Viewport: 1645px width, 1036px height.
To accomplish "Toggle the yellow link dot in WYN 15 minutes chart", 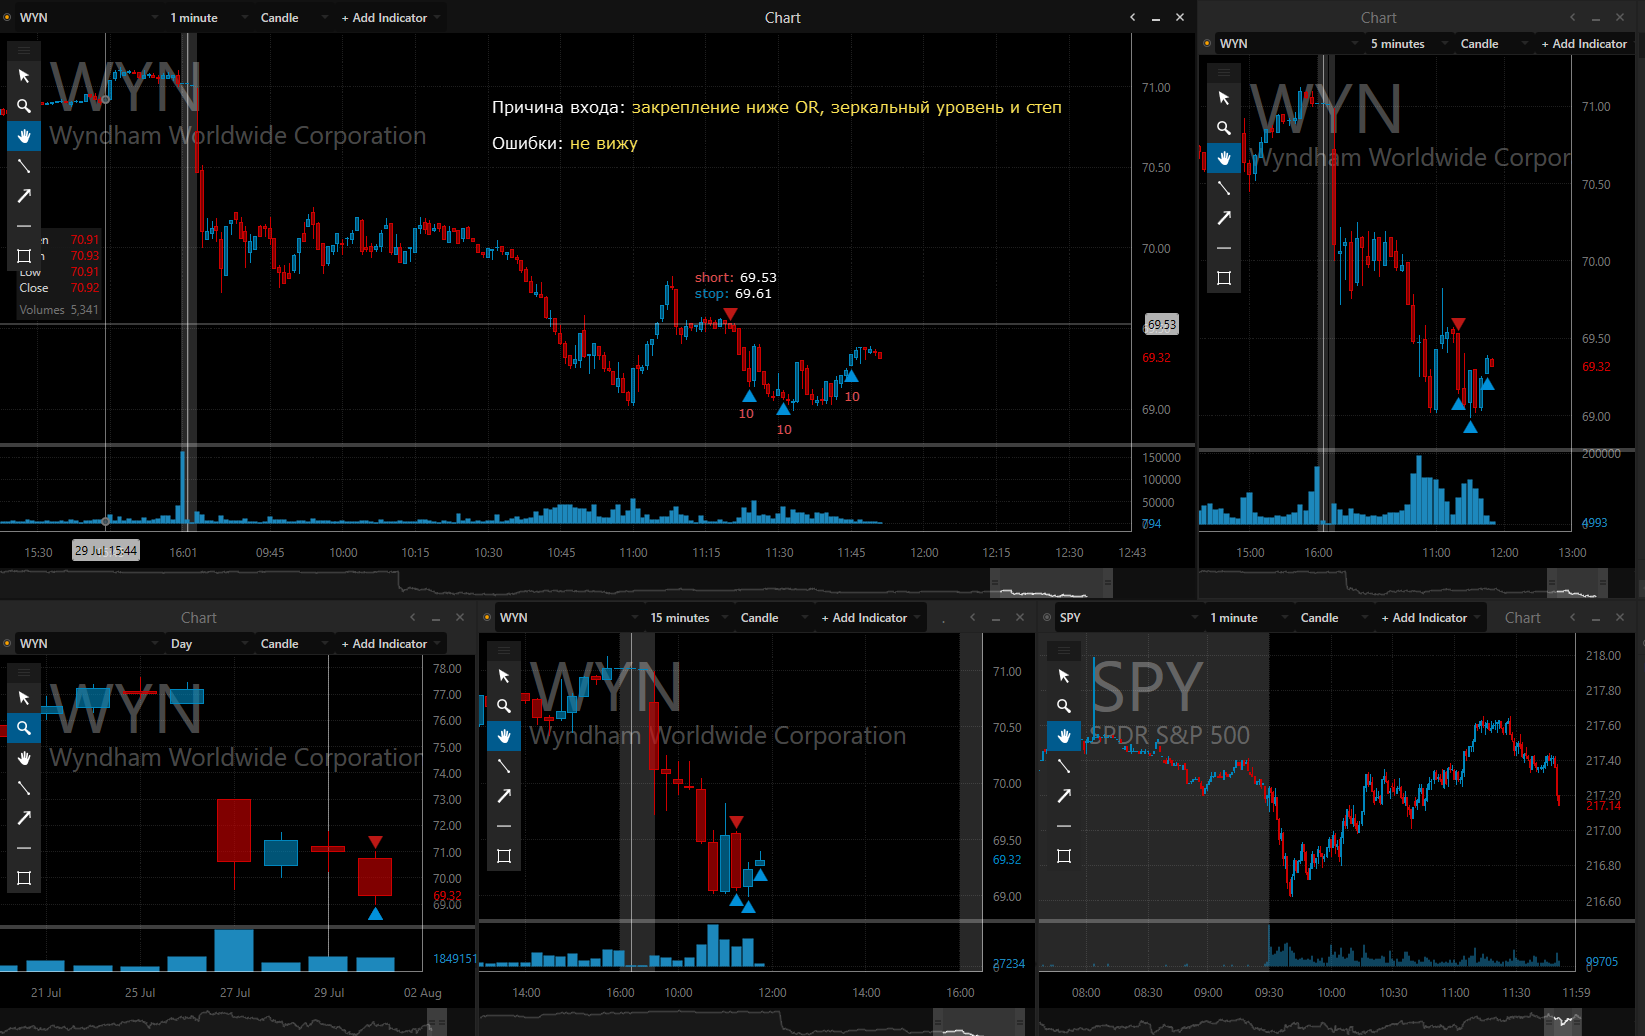I will point(487,618).
